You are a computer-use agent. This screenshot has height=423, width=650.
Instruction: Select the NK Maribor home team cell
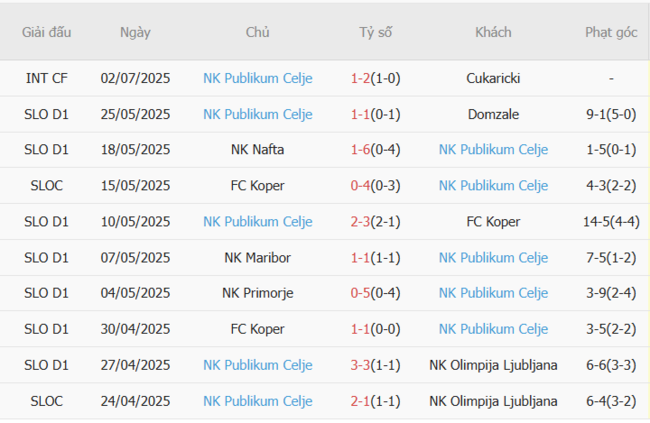click(257, 258)
